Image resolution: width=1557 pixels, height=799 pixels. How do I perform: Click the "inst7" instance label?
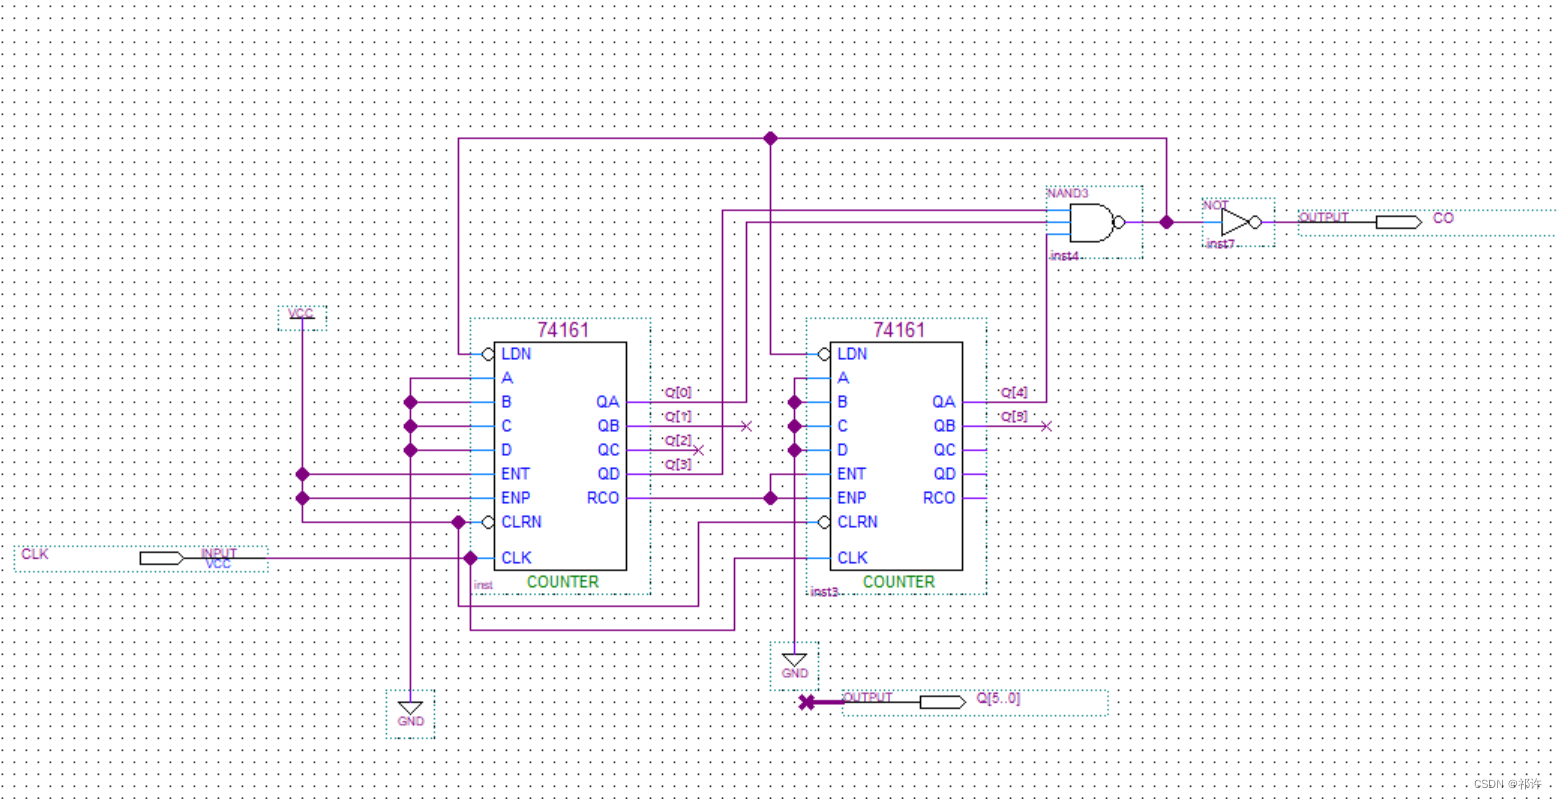click(x=1222, y=243)
